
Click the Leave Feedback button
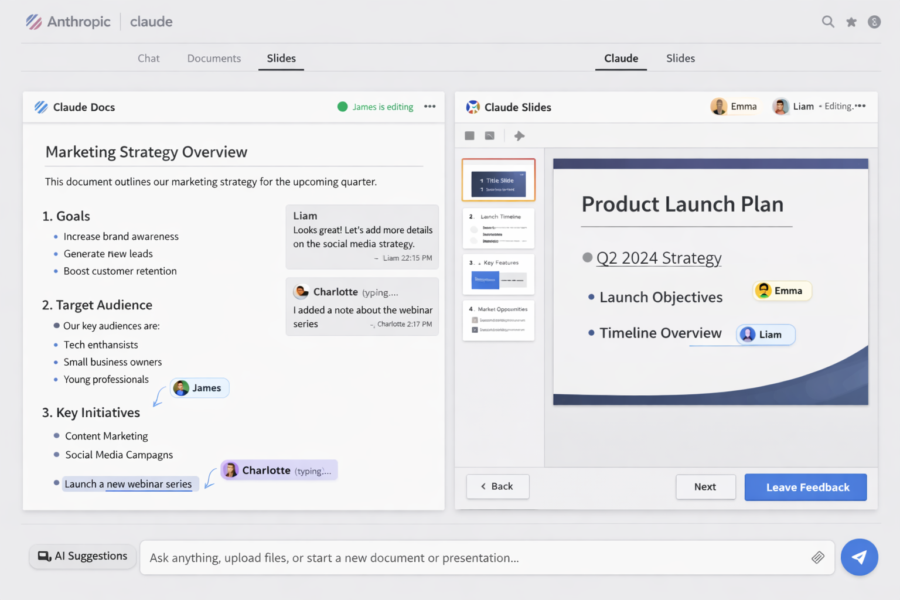[x=806, y=487]
